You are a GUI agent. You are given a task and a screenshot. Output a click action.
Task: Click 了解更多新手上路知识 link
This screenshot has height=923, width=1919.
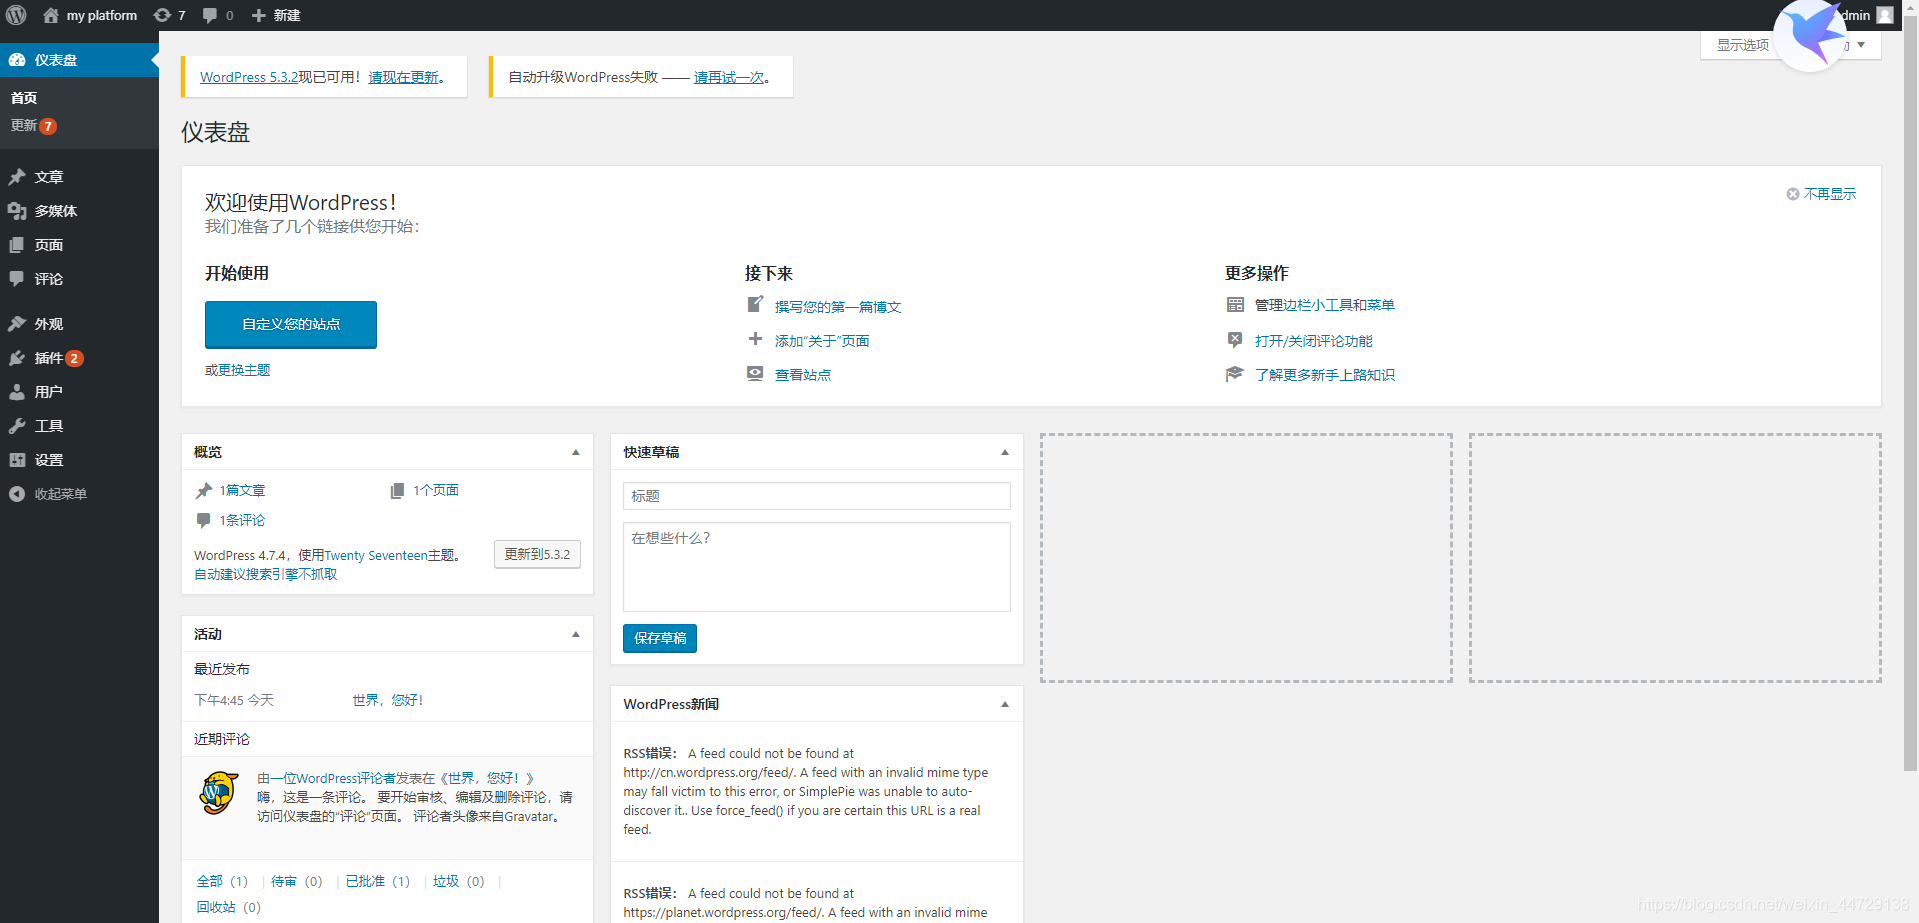tap(1325, 375)
